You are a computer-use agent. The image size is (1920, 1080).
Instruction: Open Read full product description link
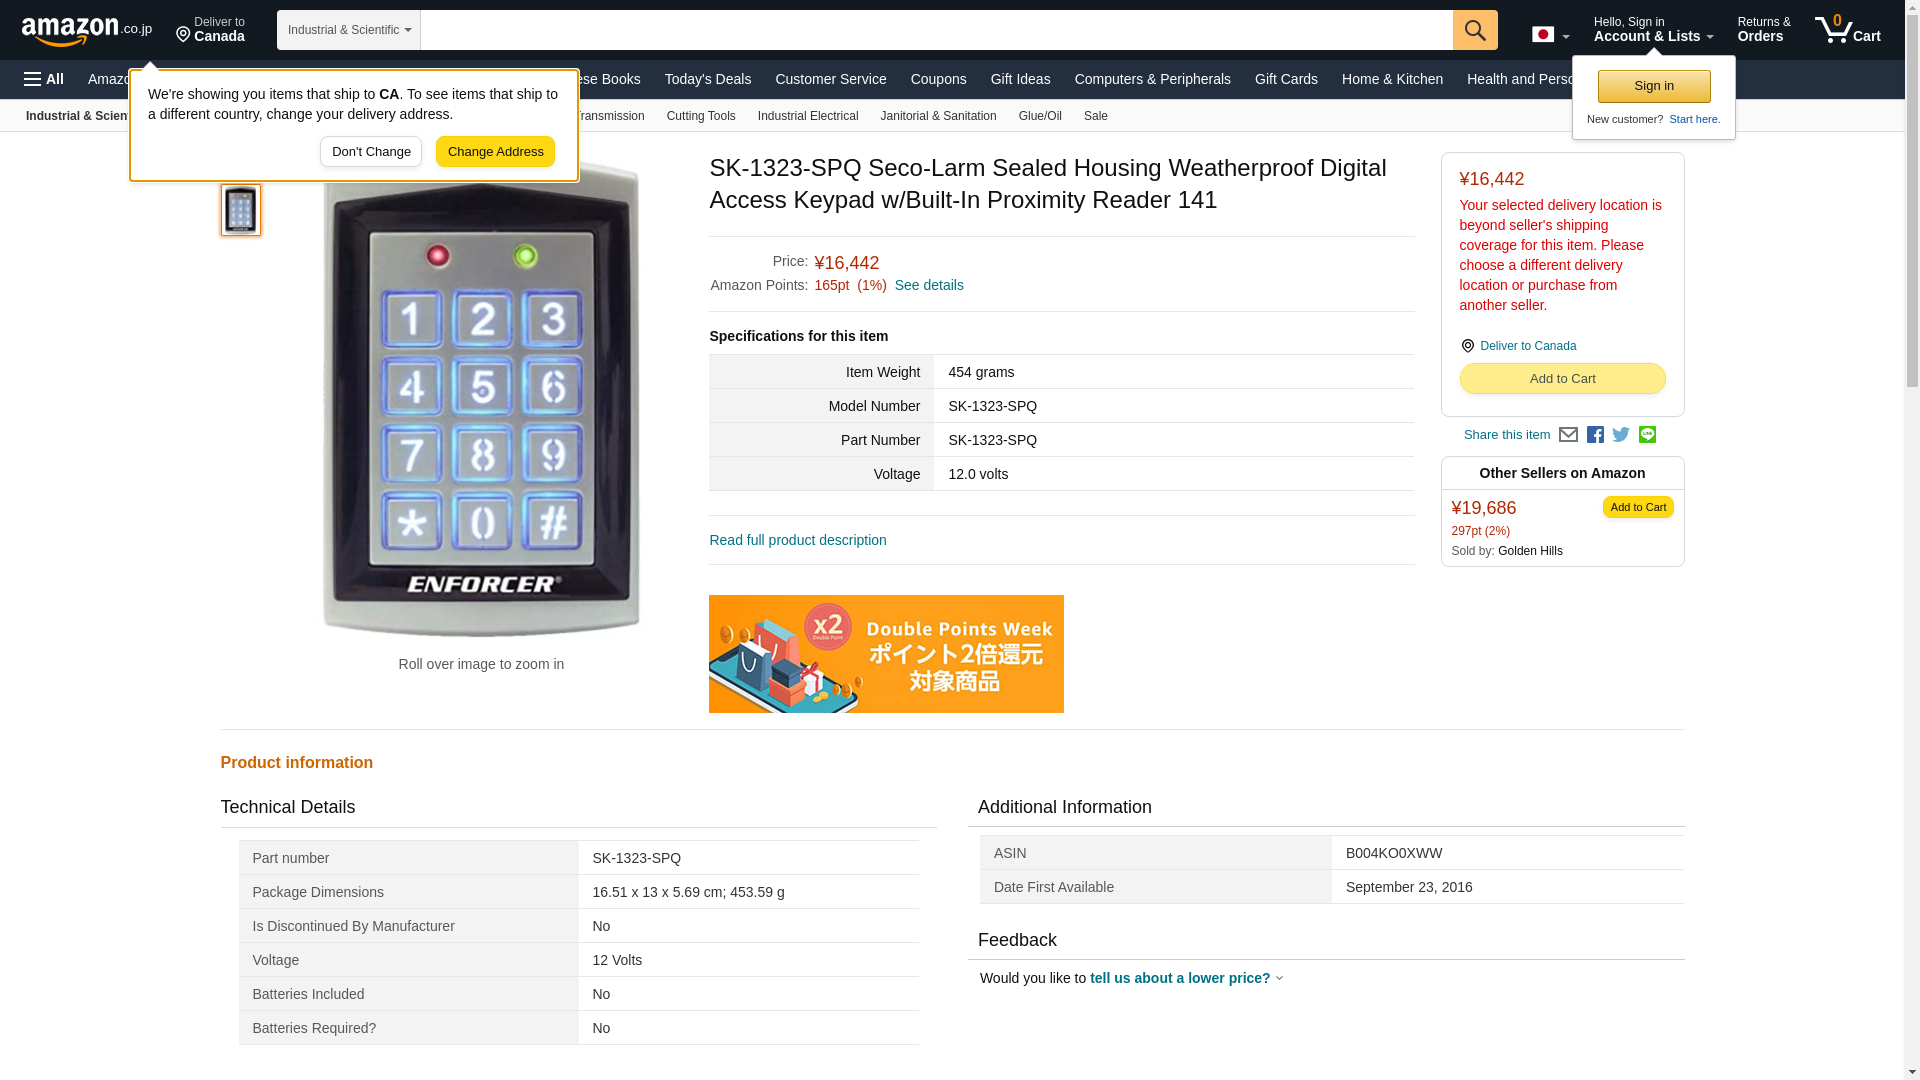point(798,540)
